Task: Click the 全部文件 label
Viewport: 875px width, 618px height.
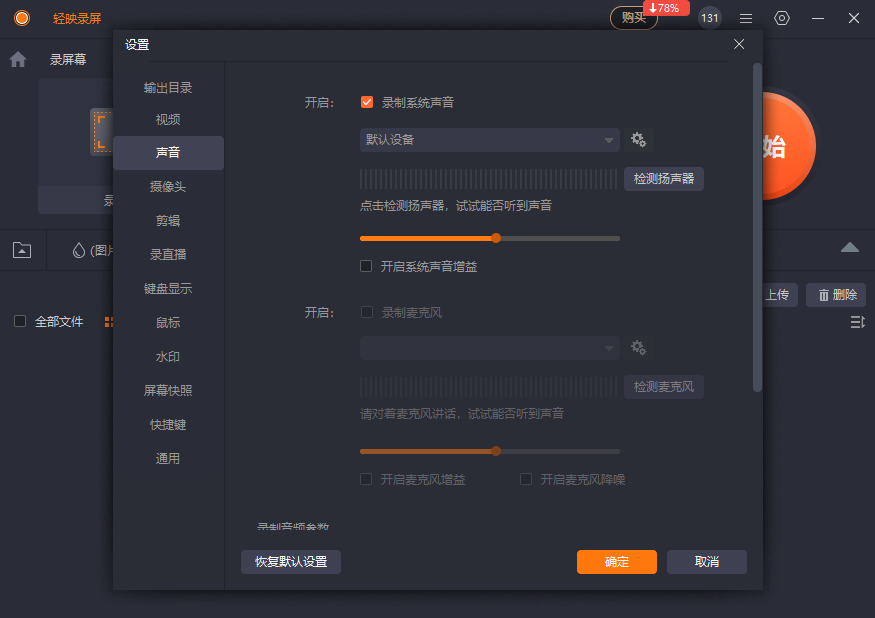Action: click(x=59, y=322)
